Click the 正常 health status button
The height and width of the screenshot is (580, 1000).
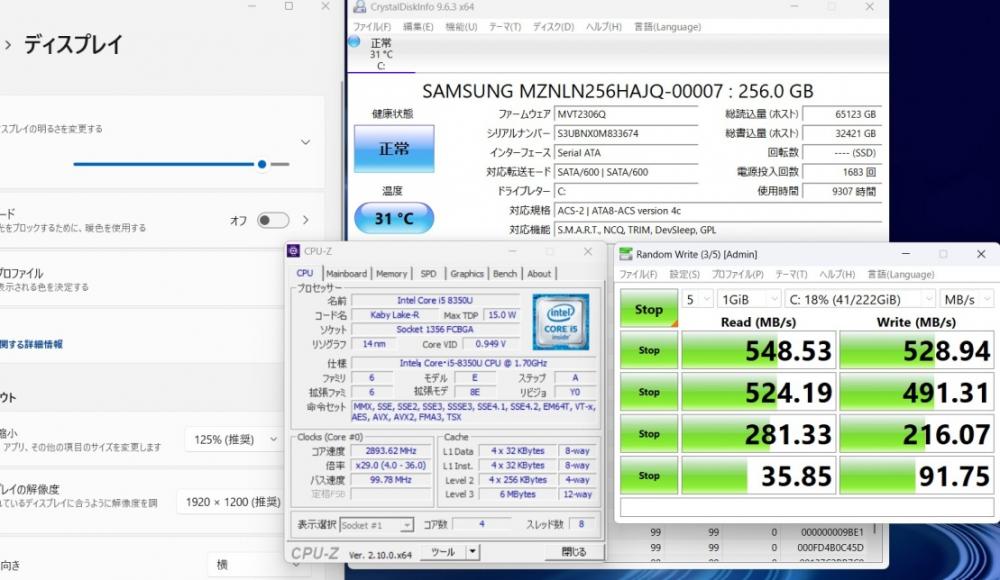394,148
